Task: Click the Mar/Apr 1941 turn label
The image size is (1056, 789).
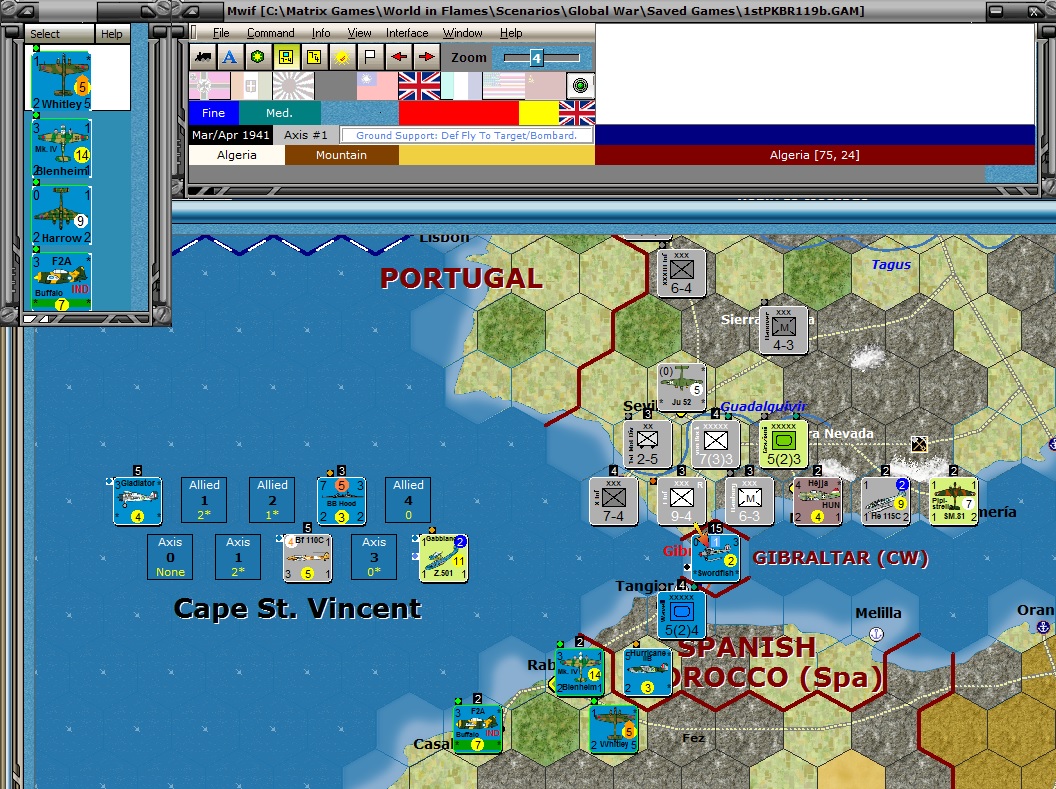Action: (x=230, y=135)
